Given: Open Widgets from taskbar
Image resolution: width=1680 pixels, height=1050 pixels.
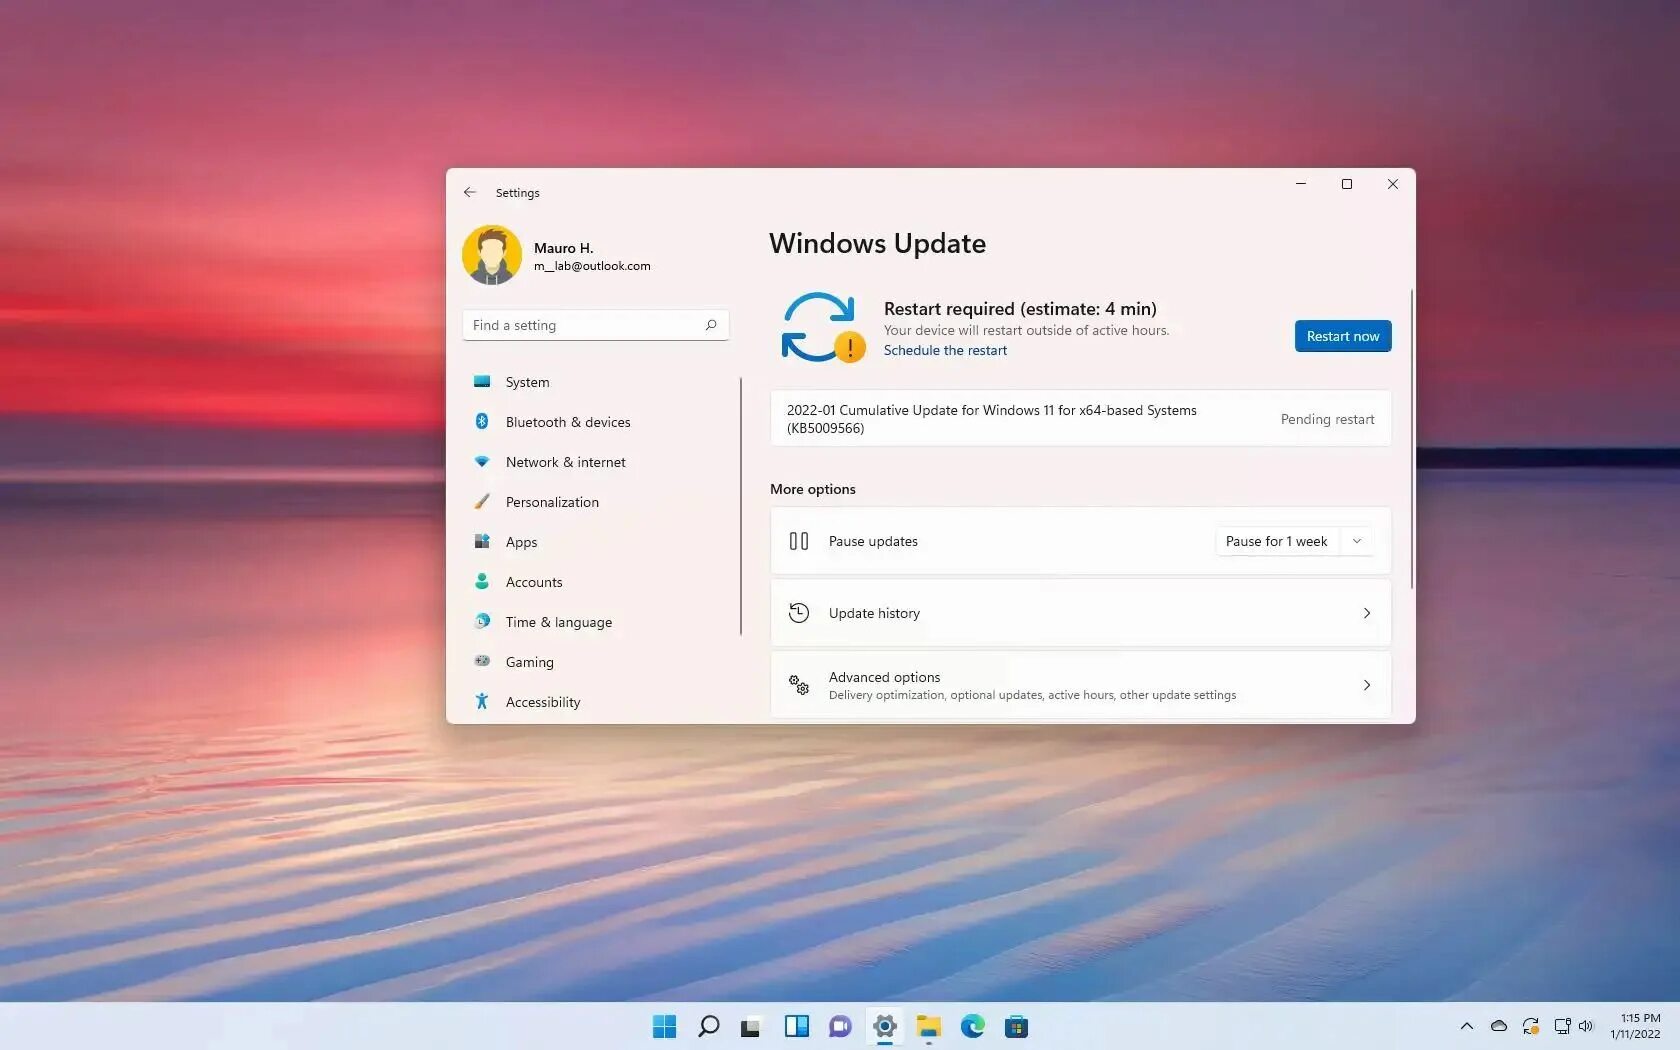Looking at the screenshot, I should click(x=796, y=1026).
